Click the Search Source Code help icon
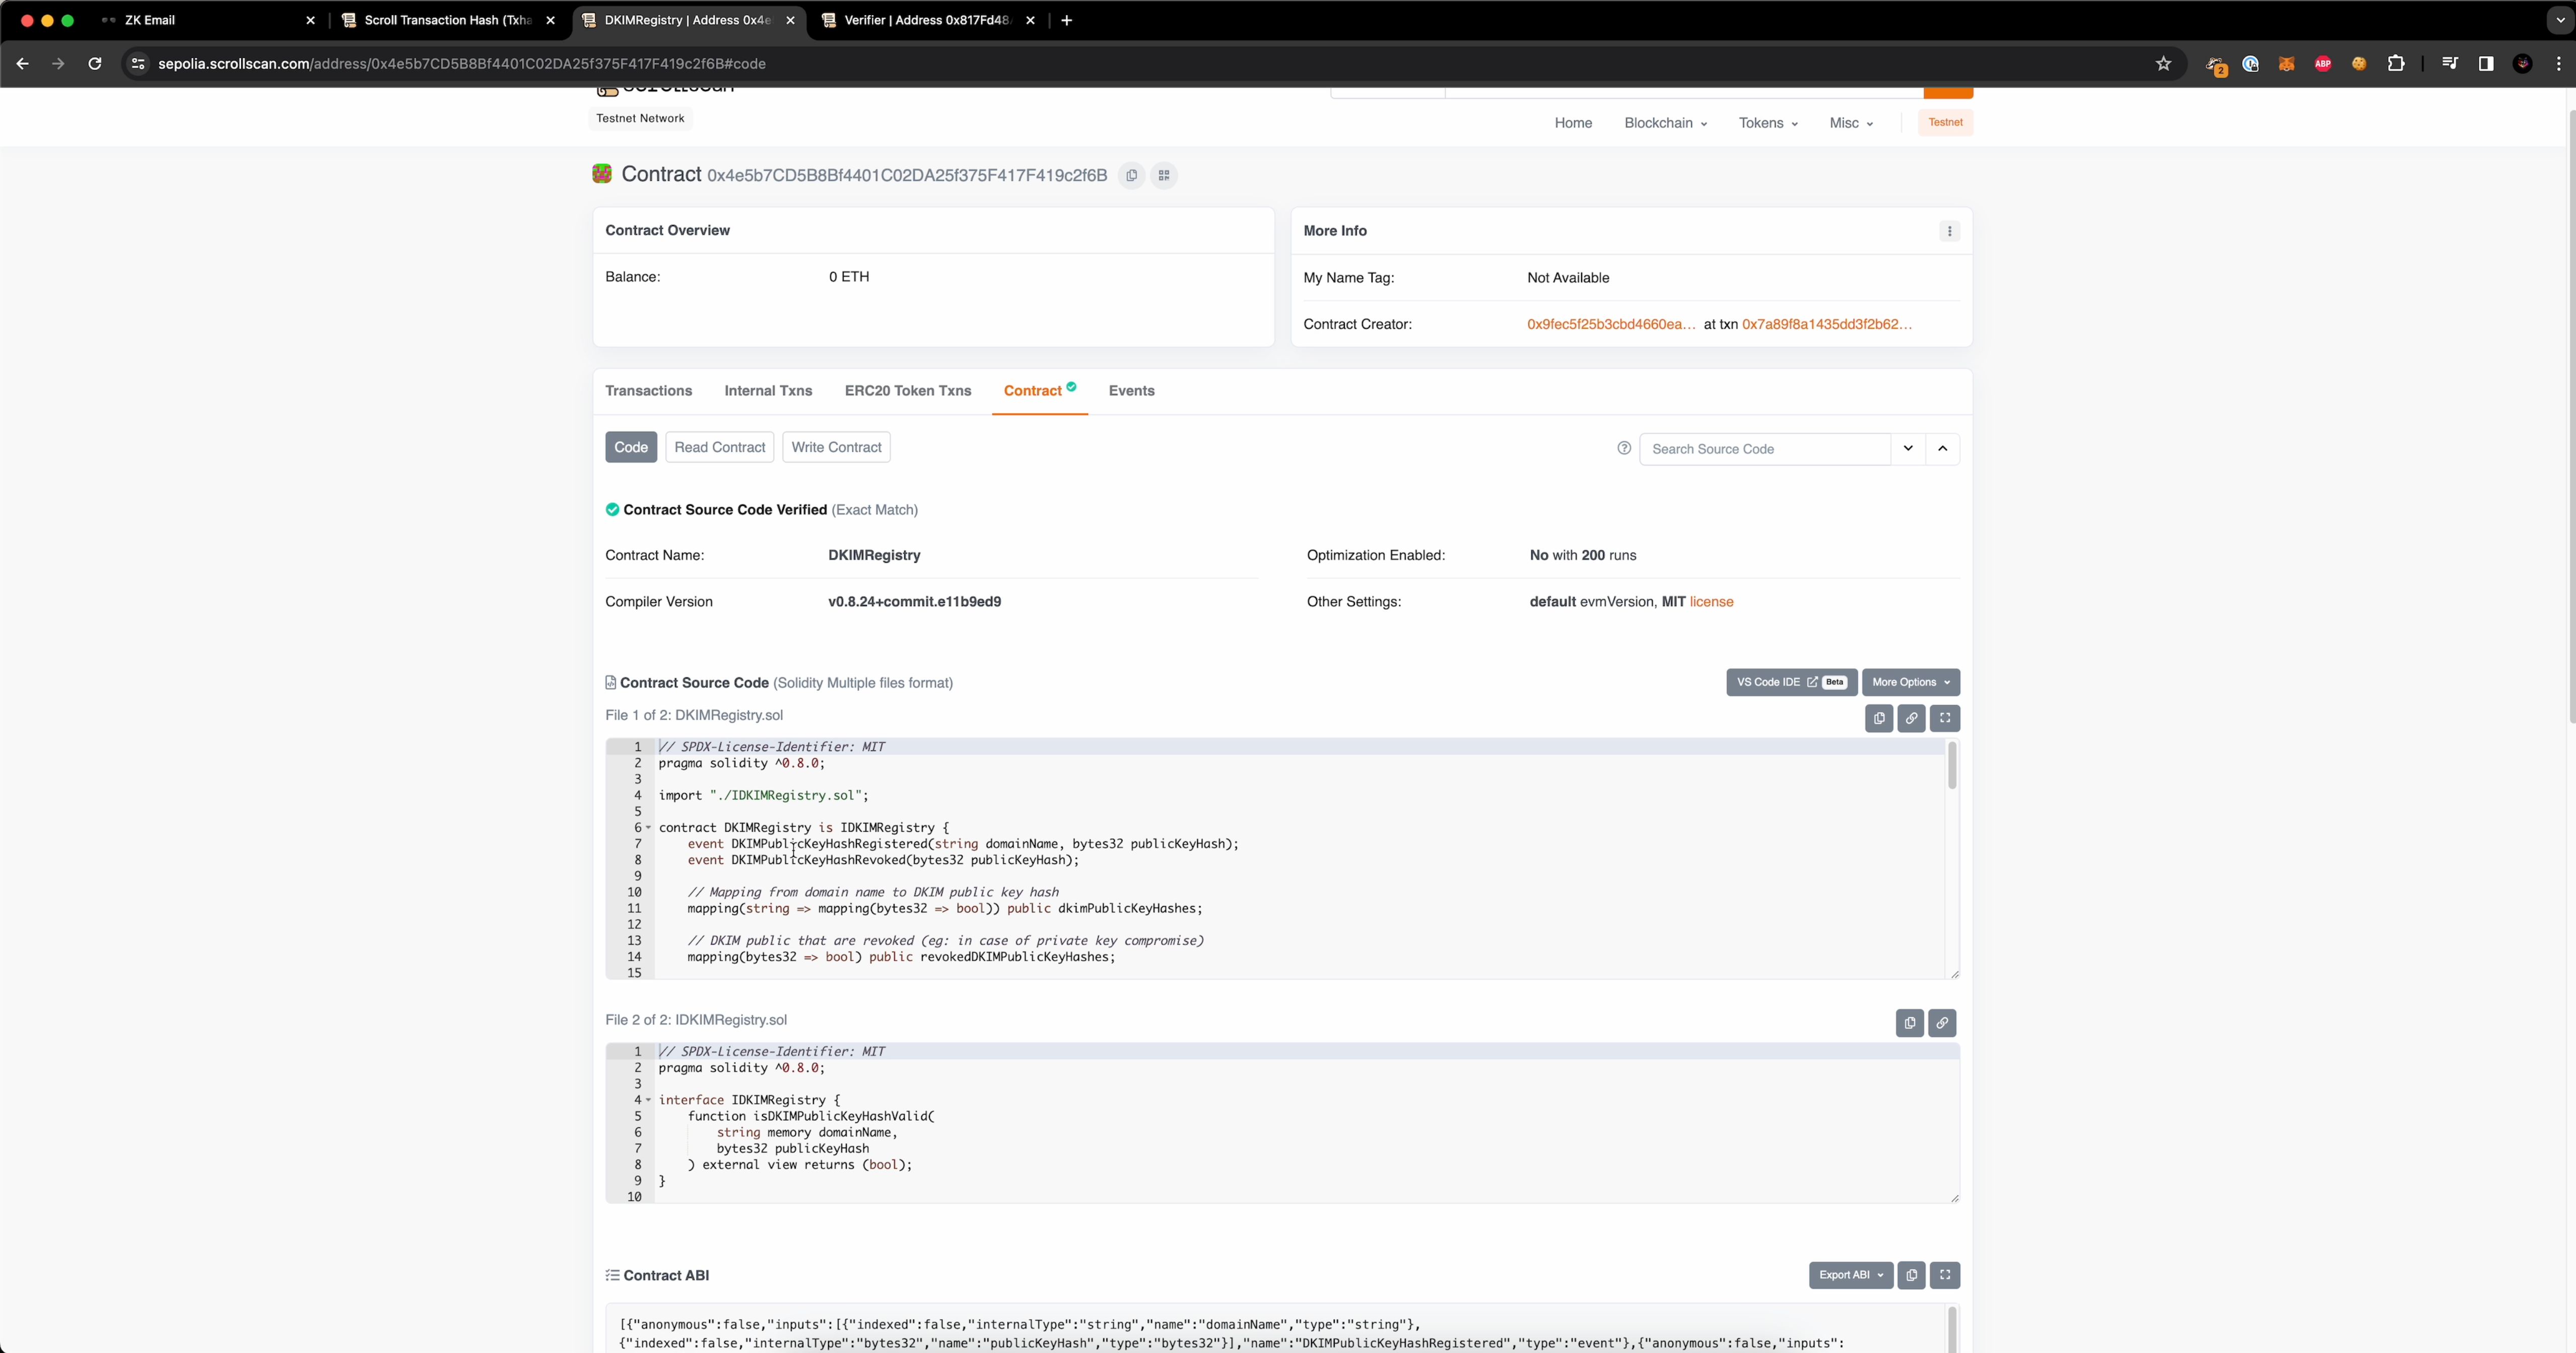The image size is (2576, 1353). pos(1624,448)
